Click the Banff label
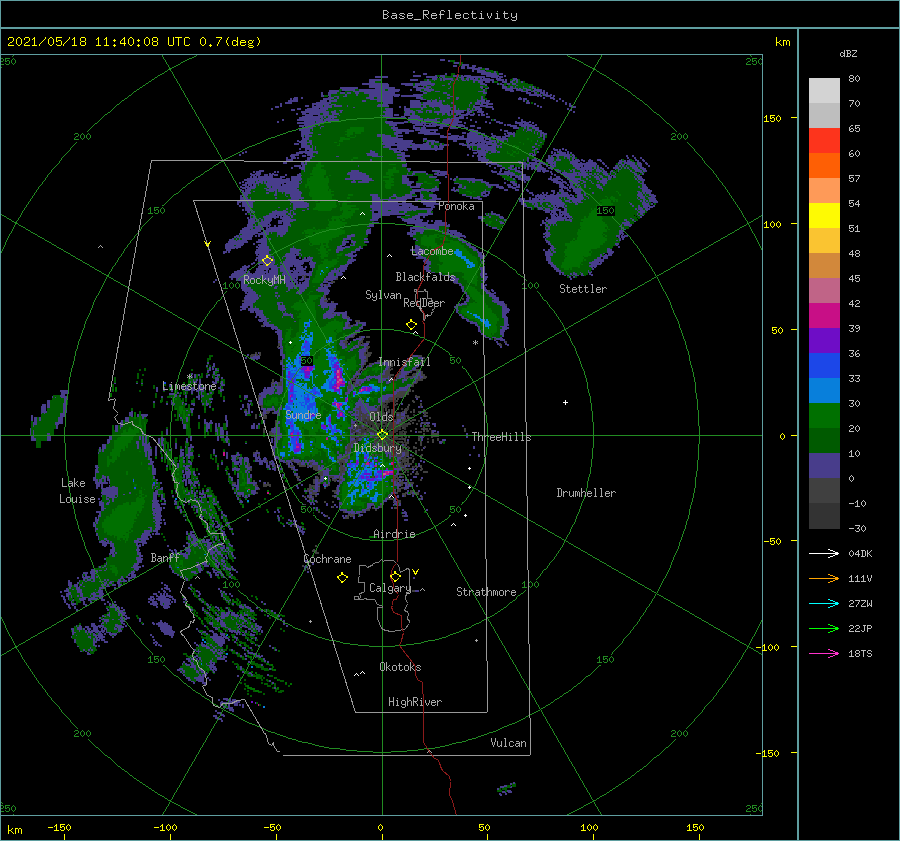This screenshot has height=841, width=900. point(165,557)
